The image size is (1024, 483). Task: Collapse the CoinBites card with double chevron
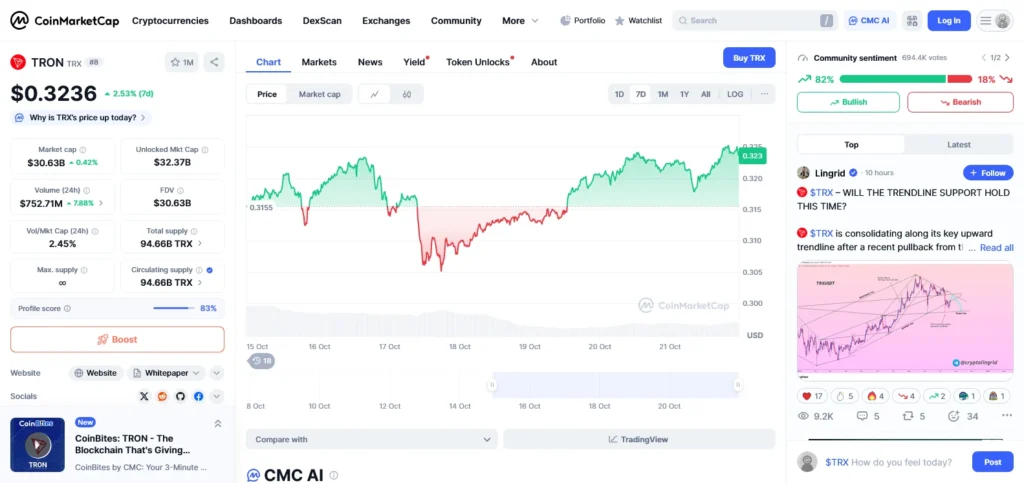(218, 424)
